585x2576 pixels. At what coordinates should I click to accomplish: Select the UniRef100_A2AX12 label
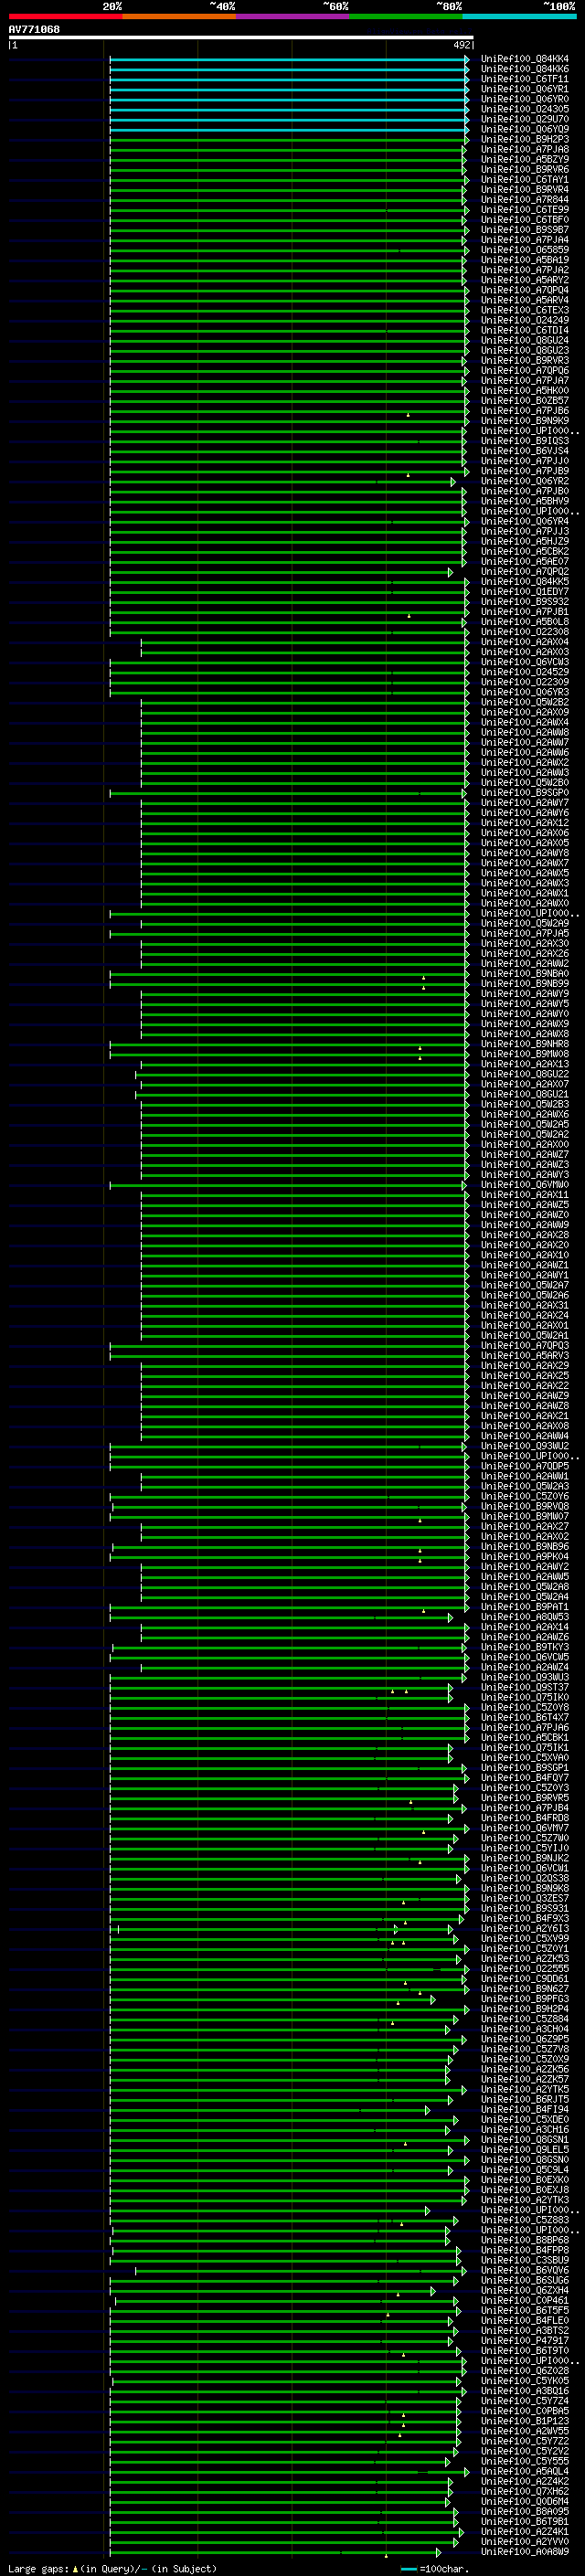pos(525,823)
